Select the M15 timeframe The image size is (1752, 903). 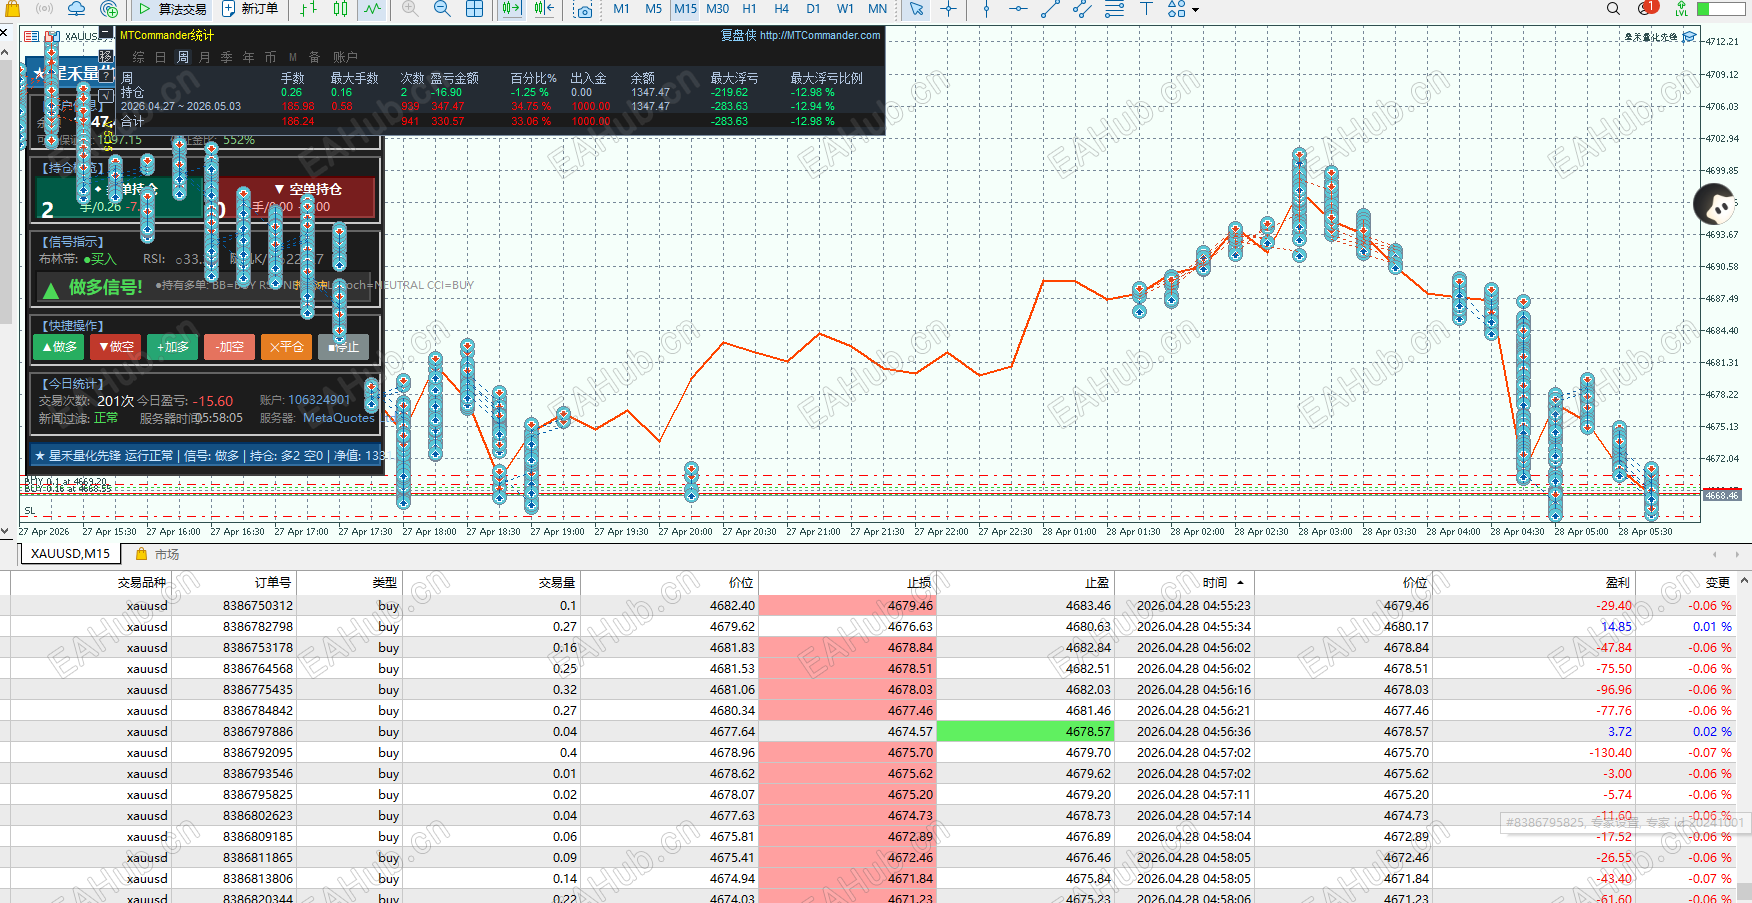(x=685, y=9)
